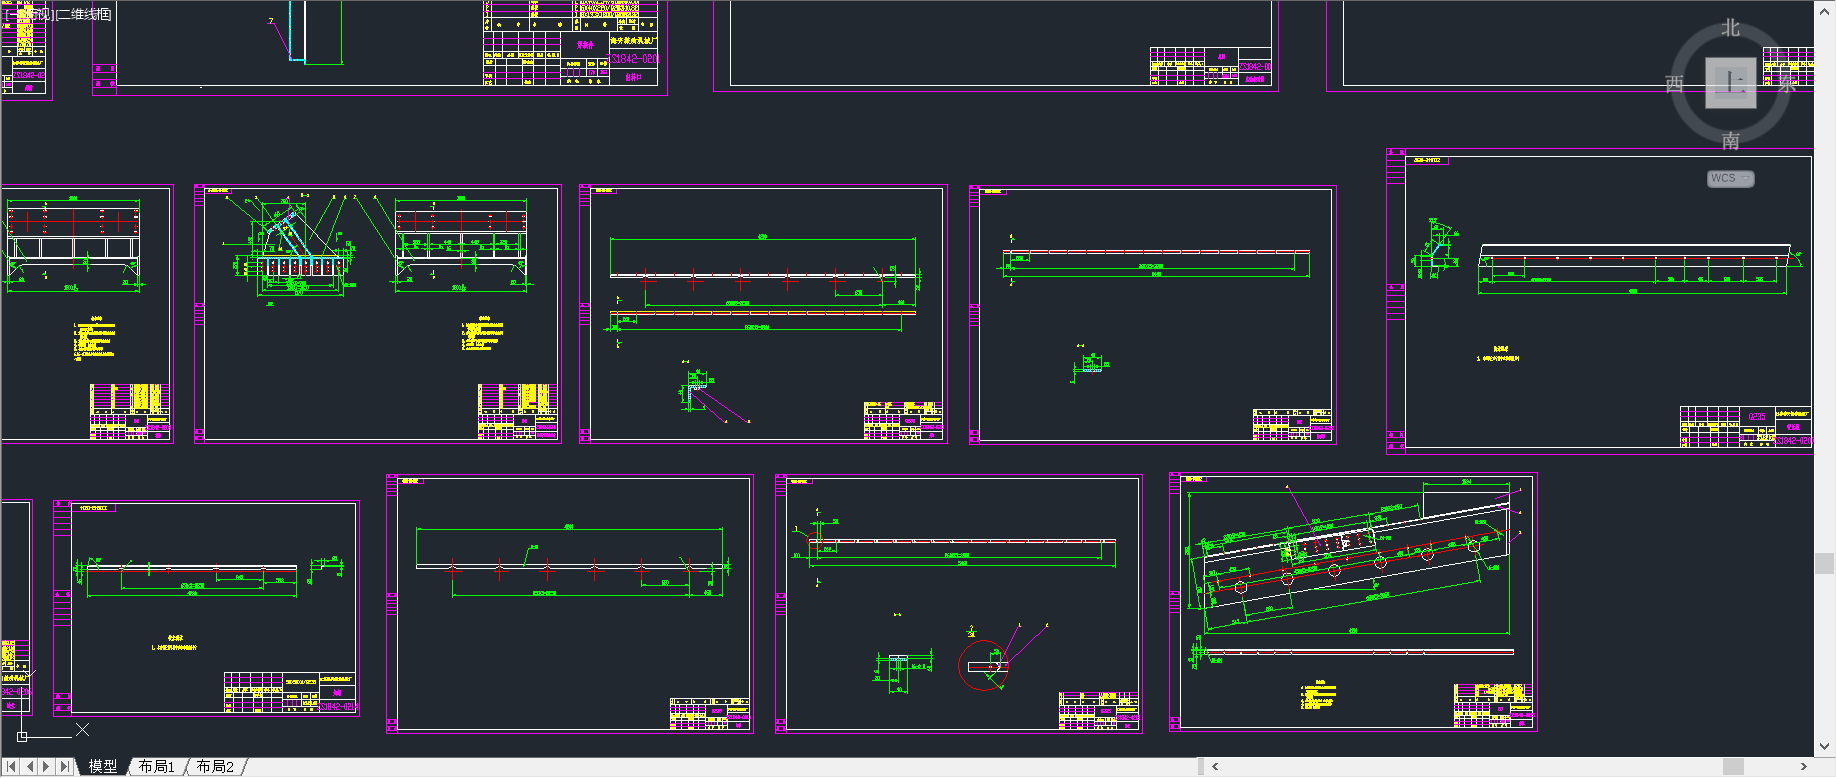Screen dimensions: 1836x778
Task: Select the 东 east direction on the compass
Action: pyautogui.click(x=1788, y=84)
